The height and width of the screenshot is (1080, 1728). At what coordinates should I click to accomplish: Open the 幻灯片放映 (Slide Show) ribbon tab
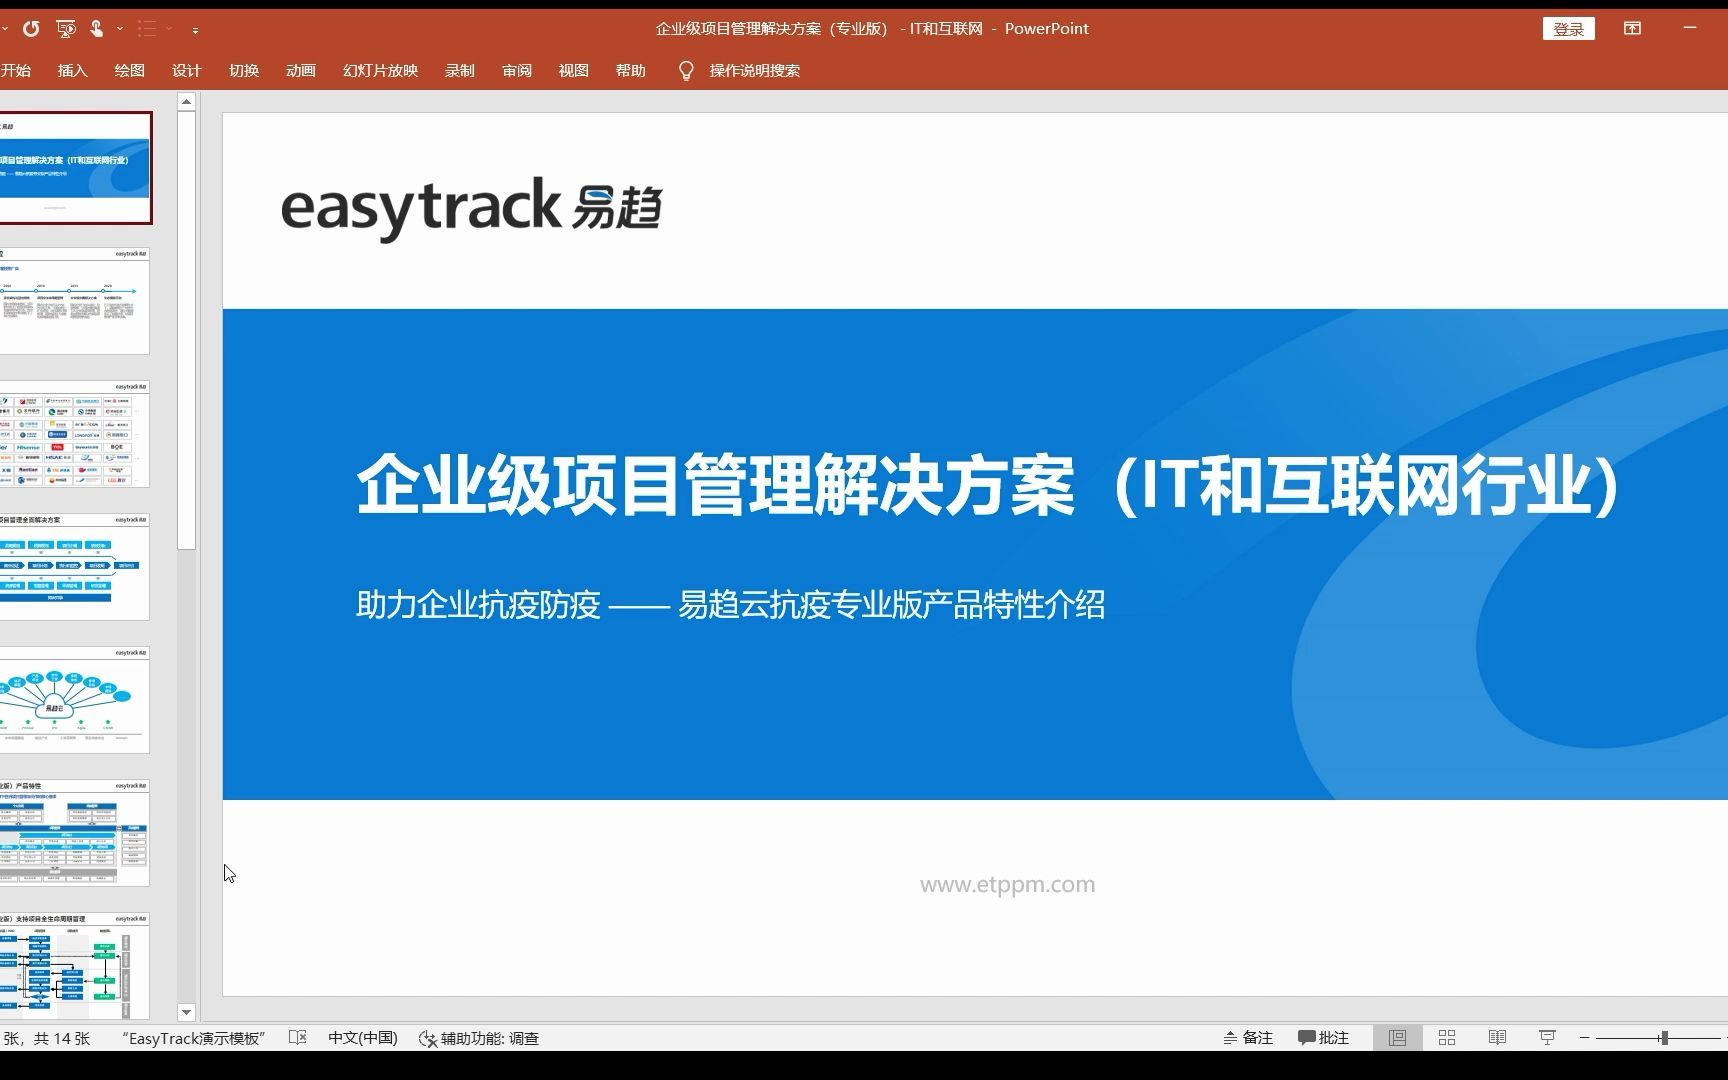pos(380,70)
